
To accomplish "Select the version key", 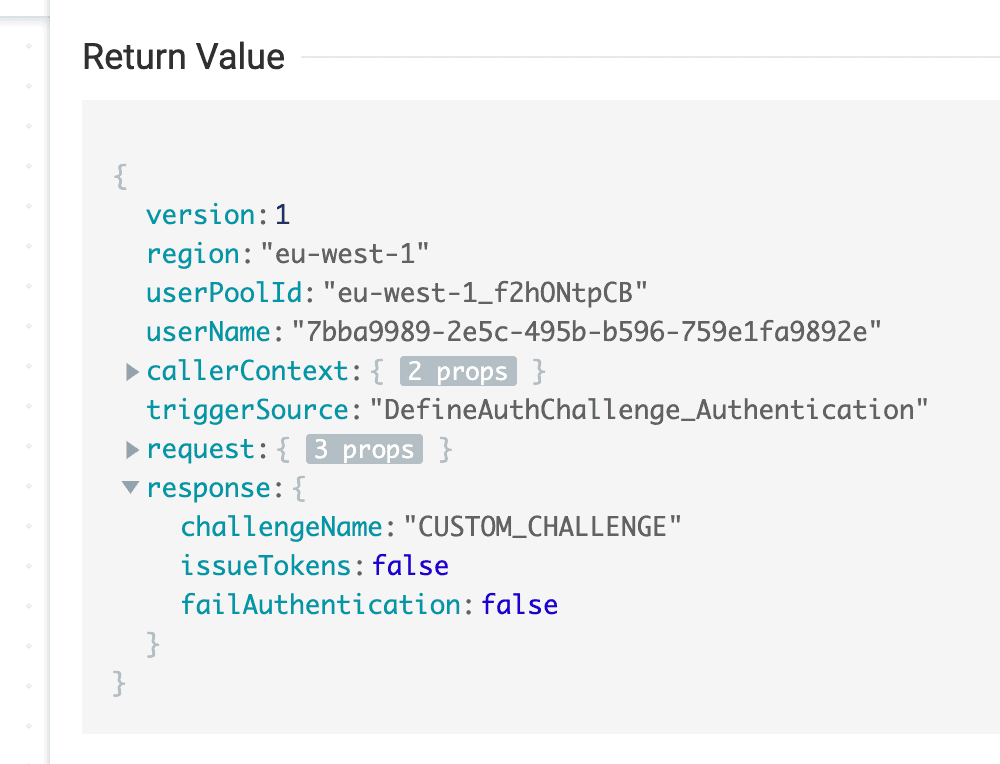I will click(x=201, y=215).
